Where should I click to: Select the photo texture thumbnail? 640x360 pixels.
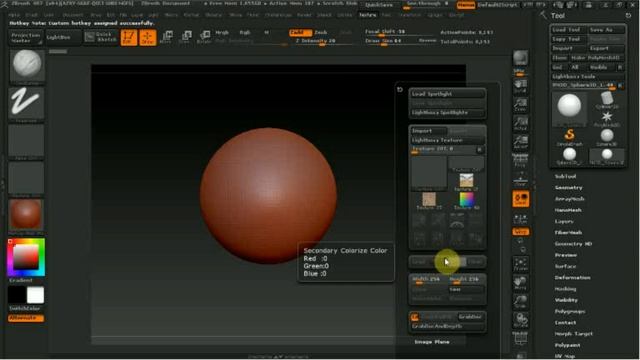pyautogui.click(x=466, y=180)
